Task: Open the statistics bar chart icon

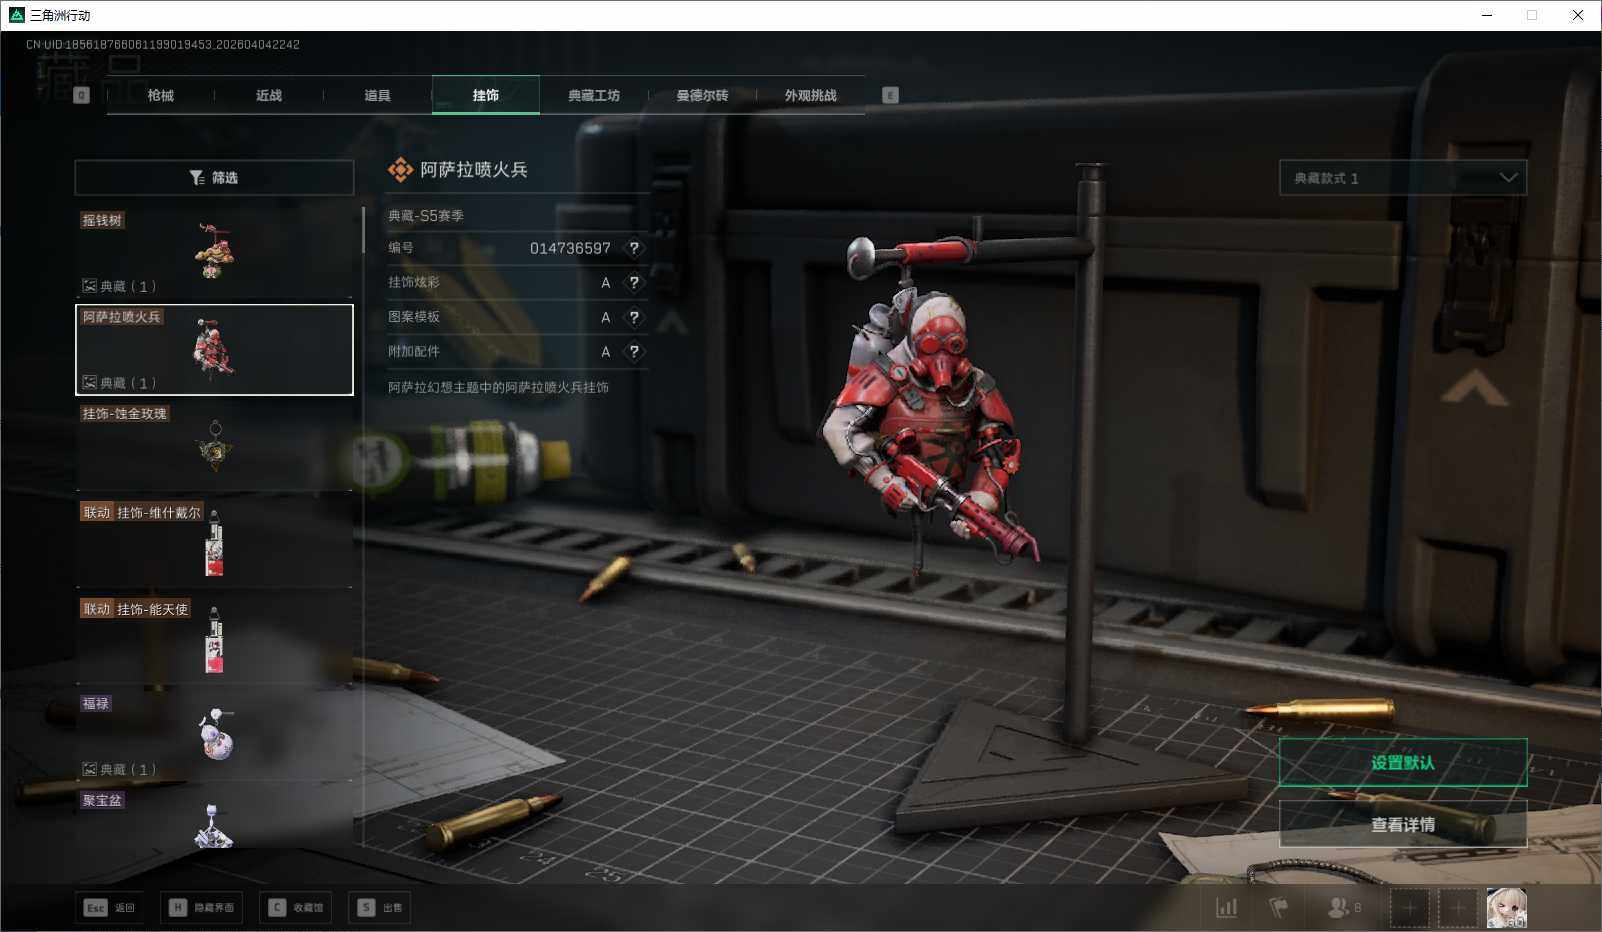Action: click(1226, 907)
